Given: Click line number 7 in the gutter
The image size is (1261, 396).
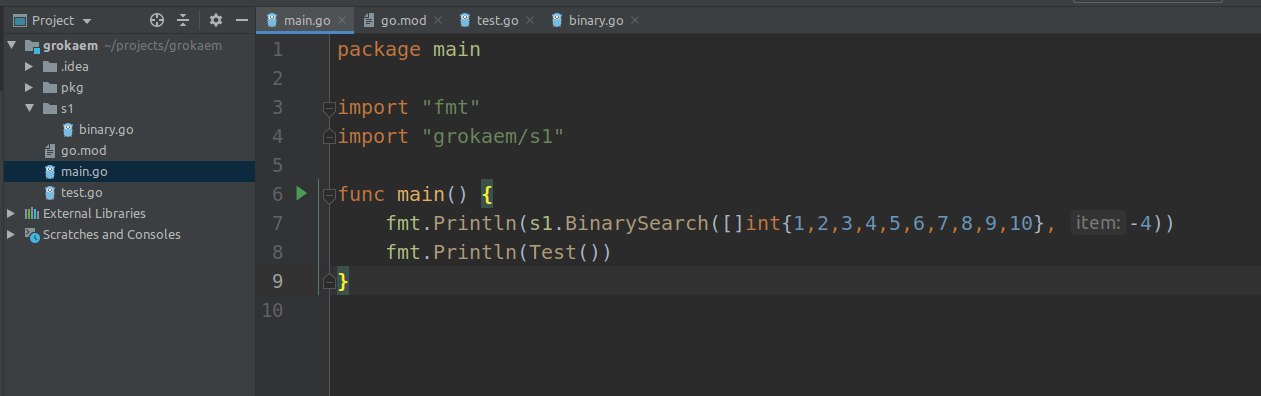Looking at the screenshot, I should coord(278,223).
